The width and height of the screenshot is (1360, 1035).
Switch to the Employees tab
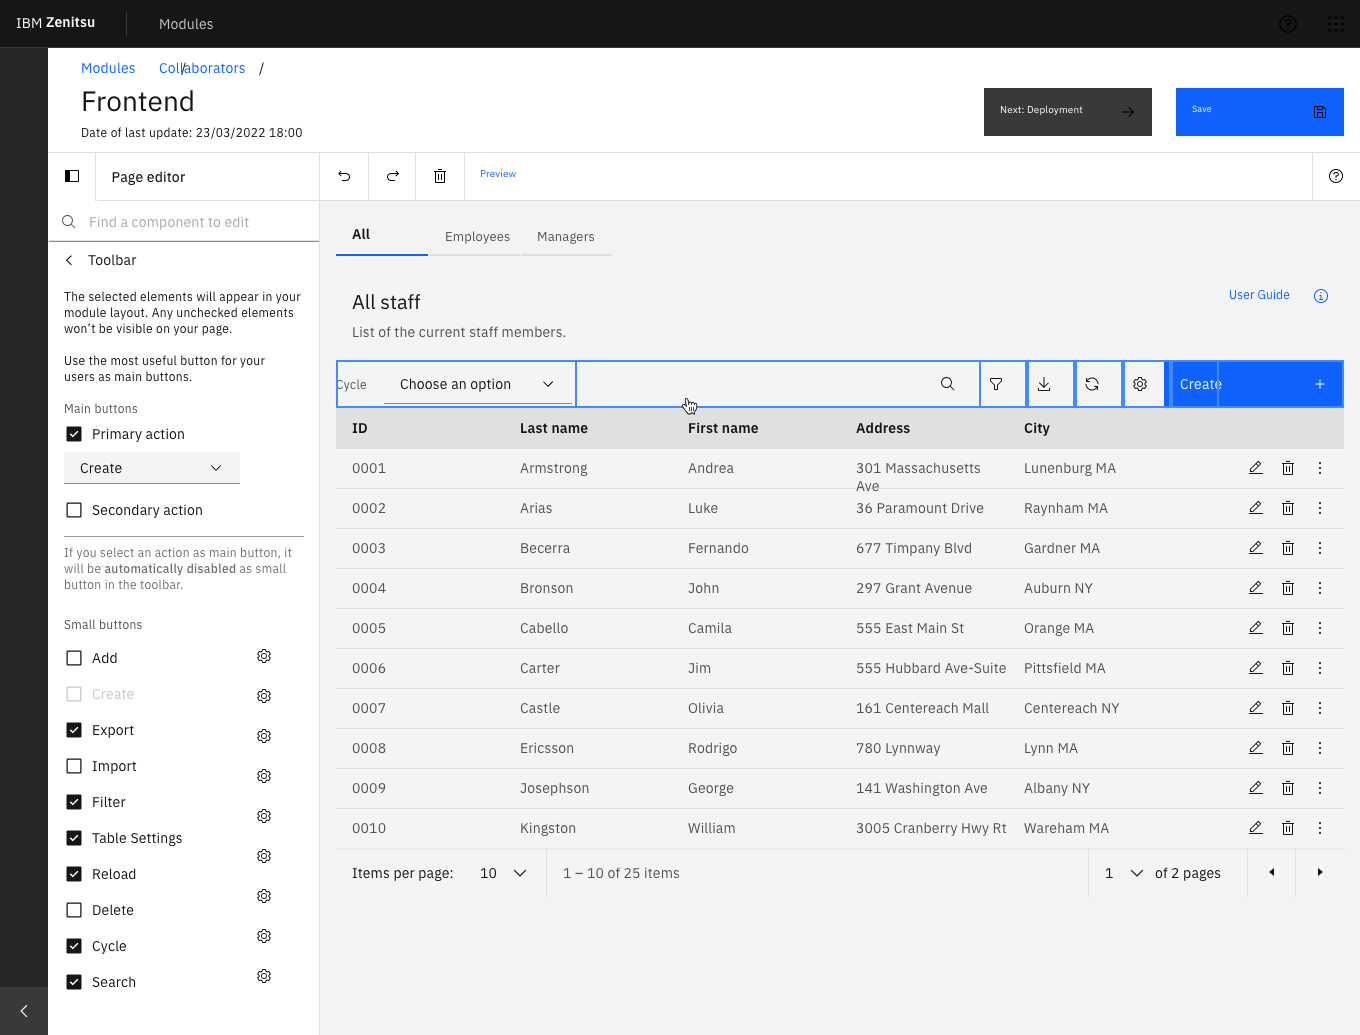coord(477,237)
